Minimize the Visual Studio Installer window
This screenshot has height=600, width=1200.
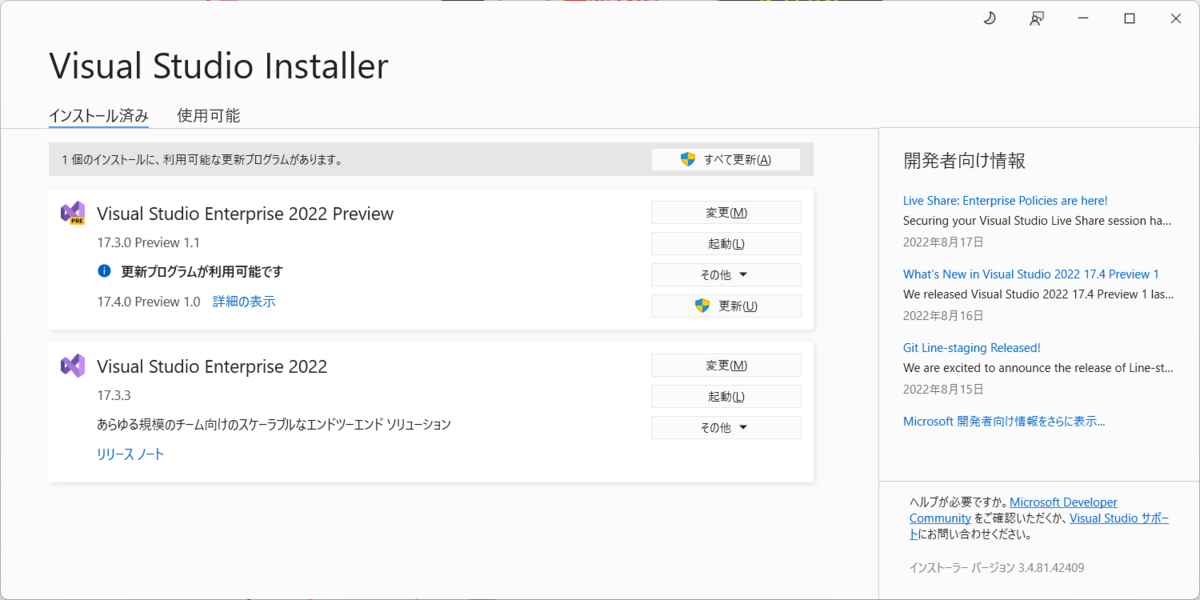[x=1083, y=18]
